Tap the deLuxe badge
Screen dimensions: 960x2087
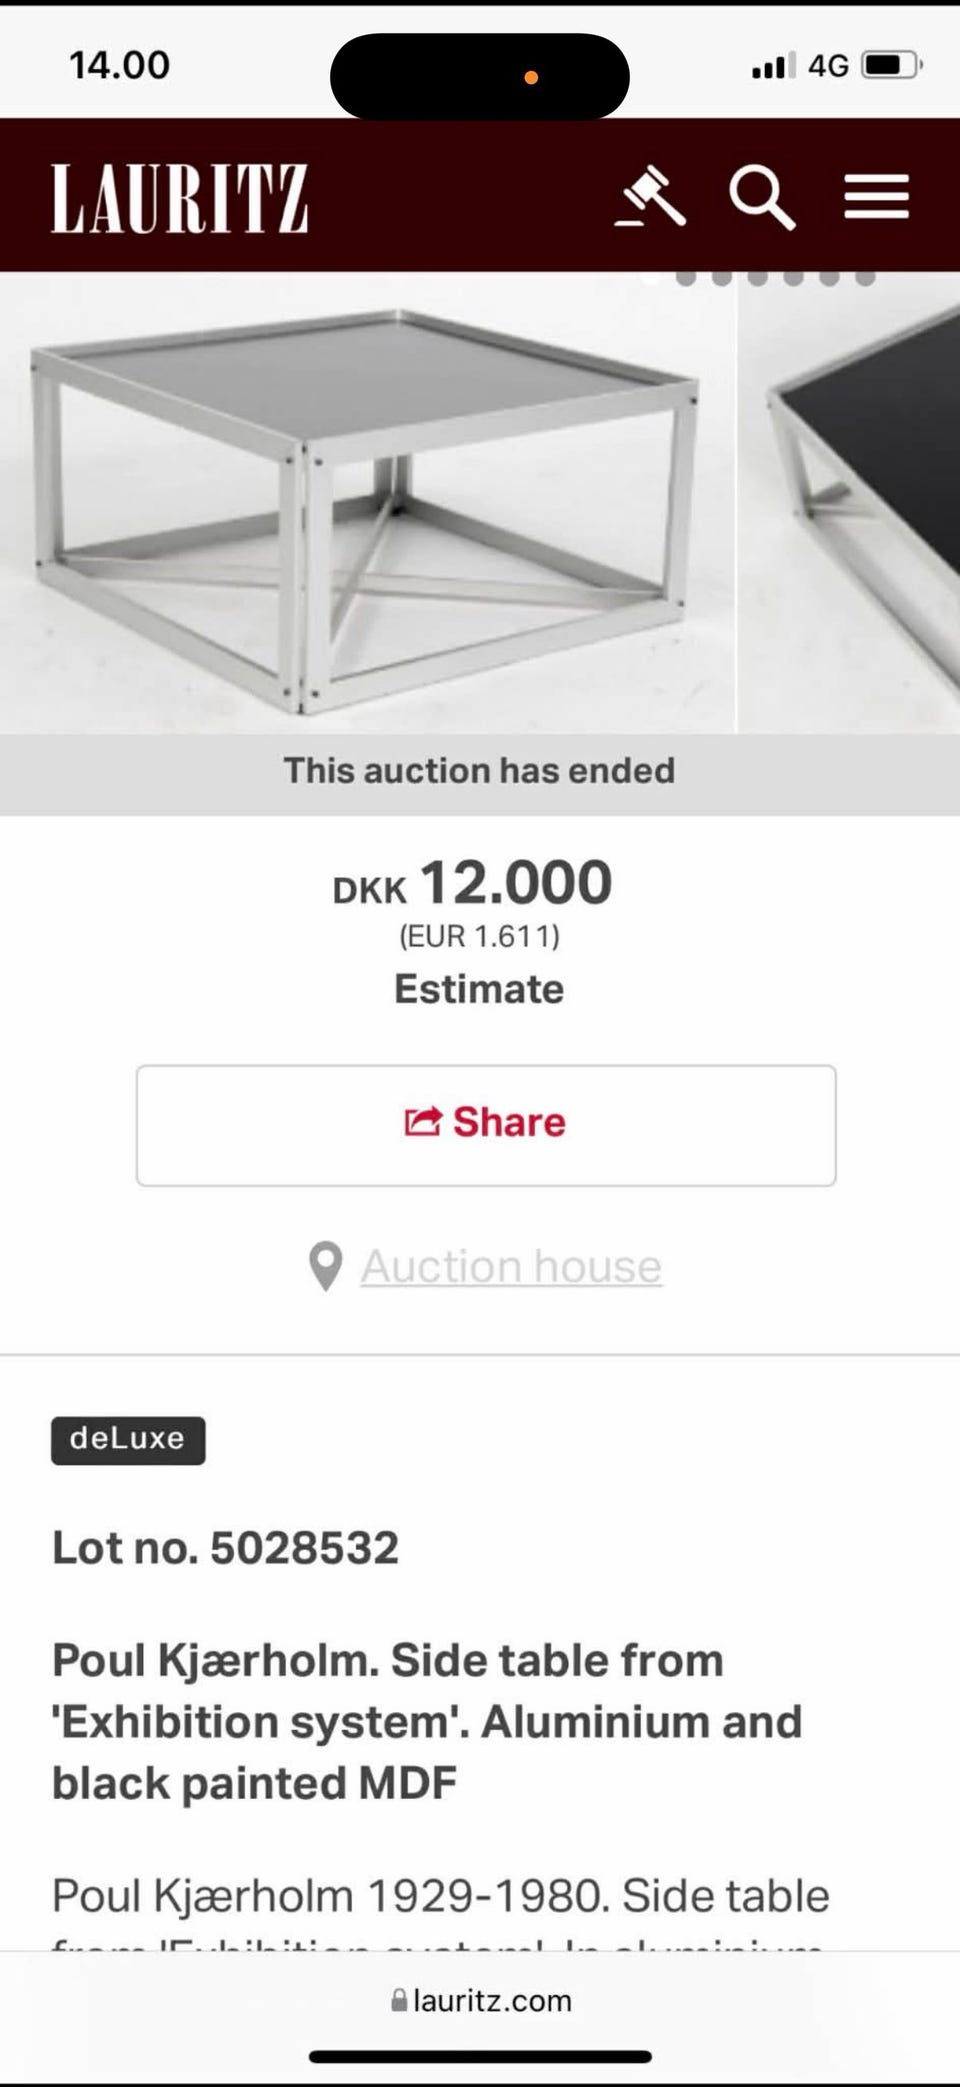coord(128,1440)
